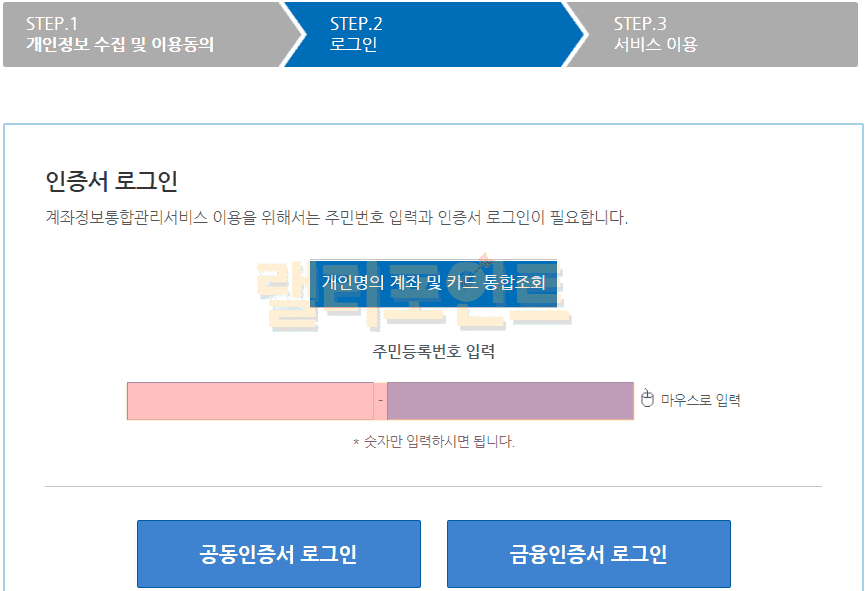Click the mouse input icon
This screenshot has height=591, width=866.
click(x=646, y=400)
